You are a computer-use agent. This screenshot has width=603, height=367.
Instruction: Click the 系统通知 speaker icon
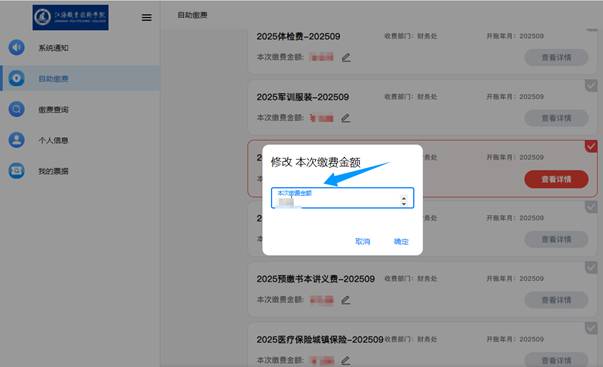pyautogui.click(x=17, y=48)
